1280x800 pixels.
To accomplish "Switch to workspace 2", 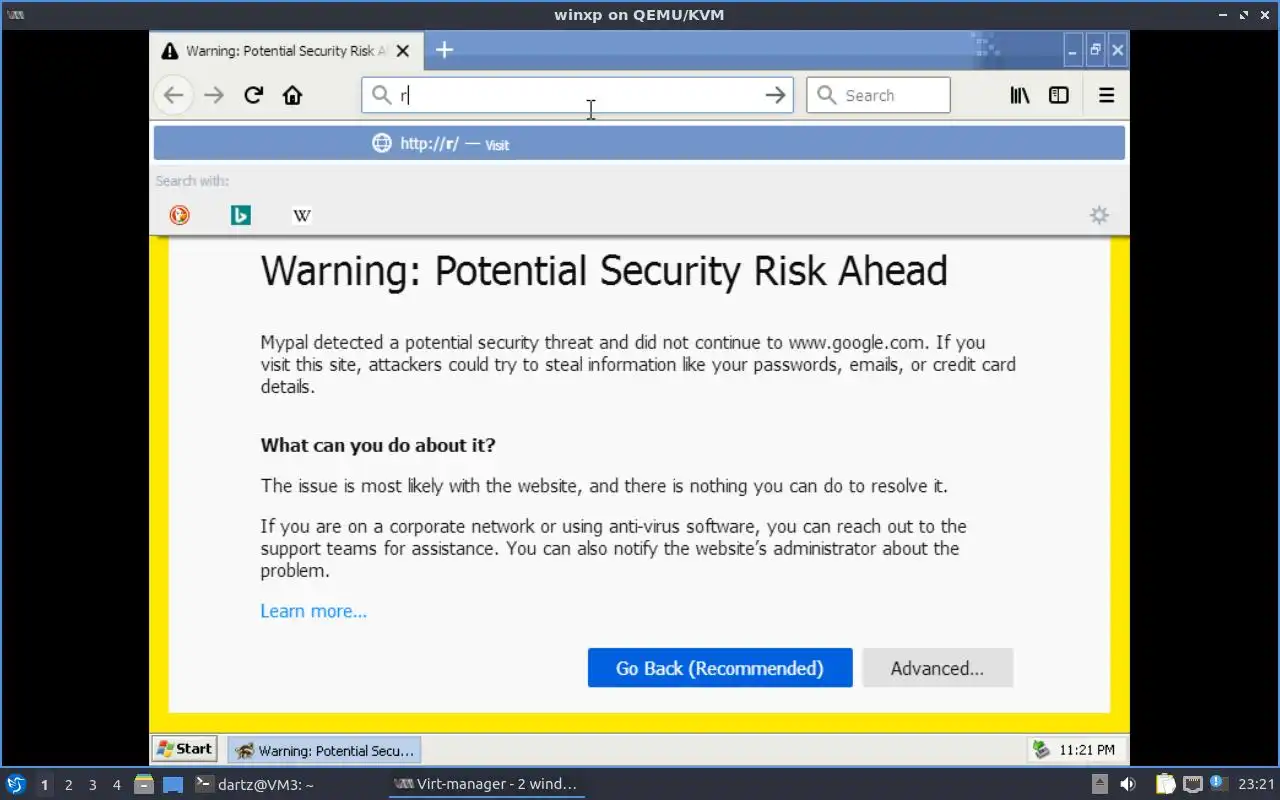I will coord(68,785).
